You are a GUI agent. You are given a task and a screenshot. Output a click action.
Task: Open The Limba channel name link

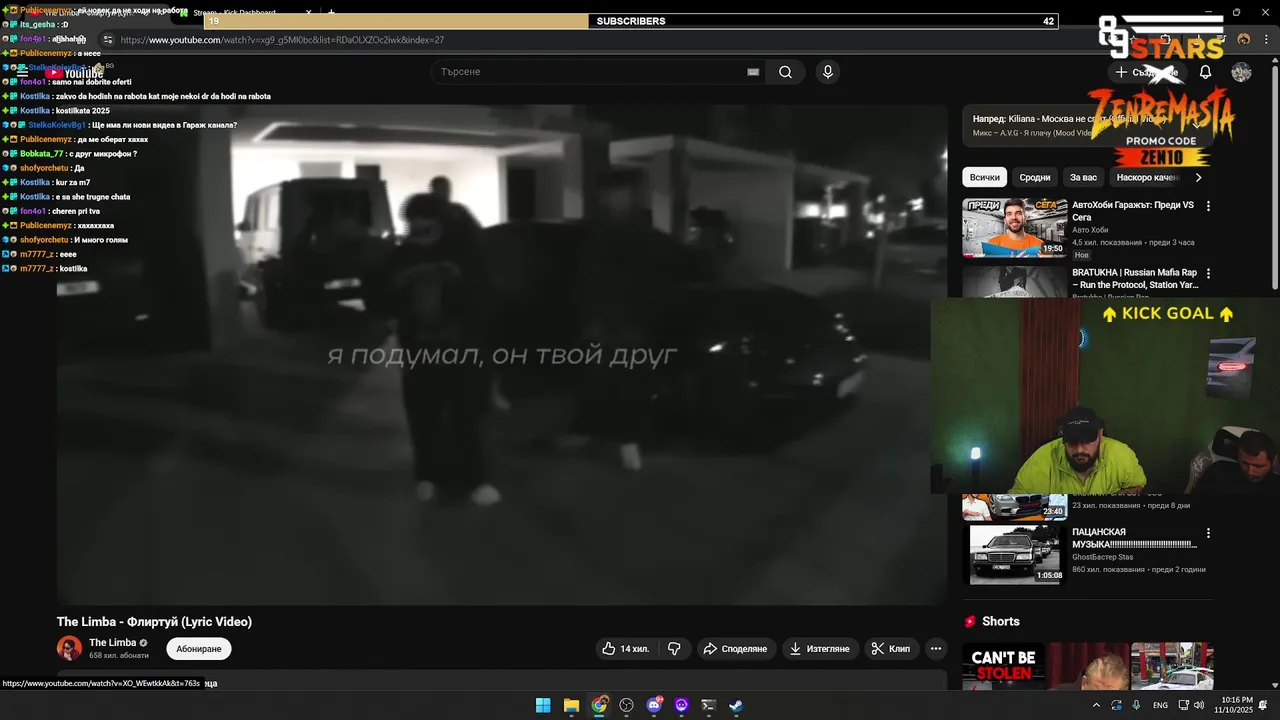click(x=112, y=643)
